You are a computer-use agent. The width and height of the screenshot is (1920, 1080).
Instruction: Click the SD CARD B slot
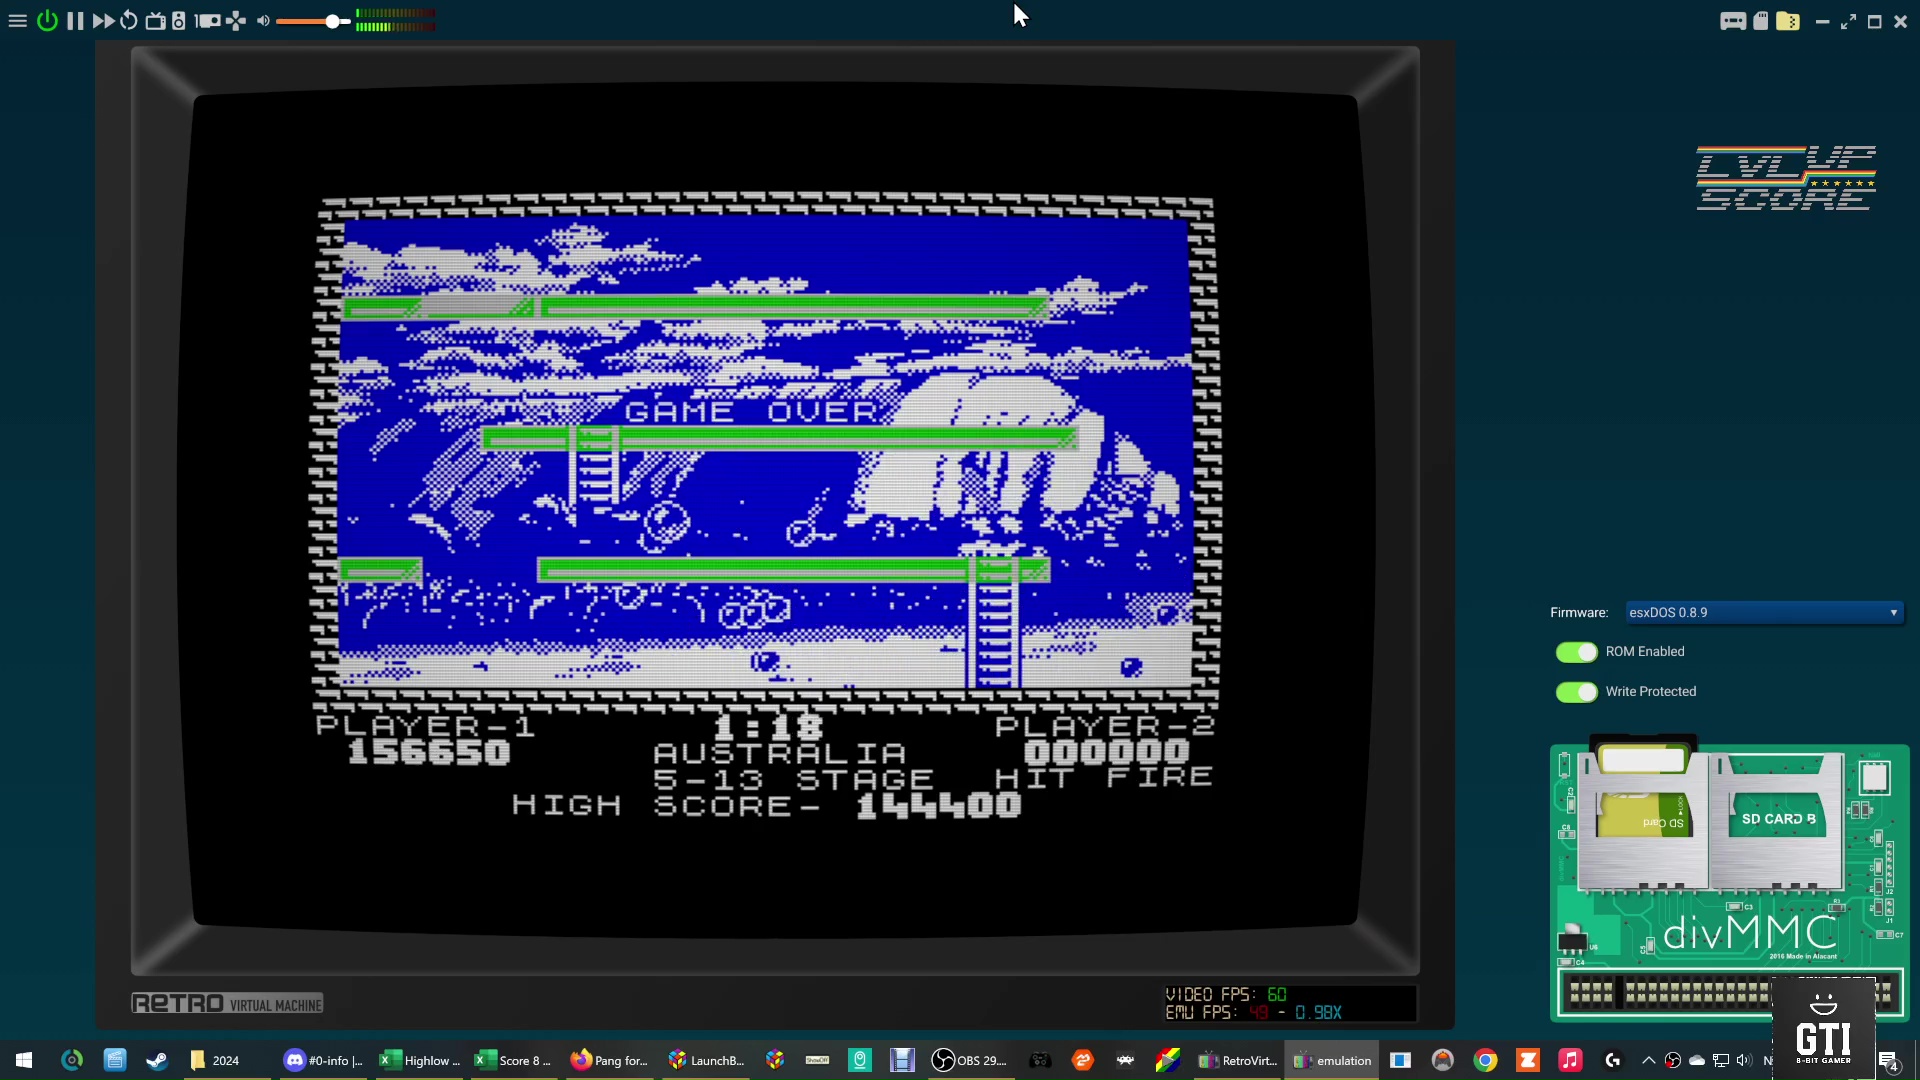tap(1778, 818)
